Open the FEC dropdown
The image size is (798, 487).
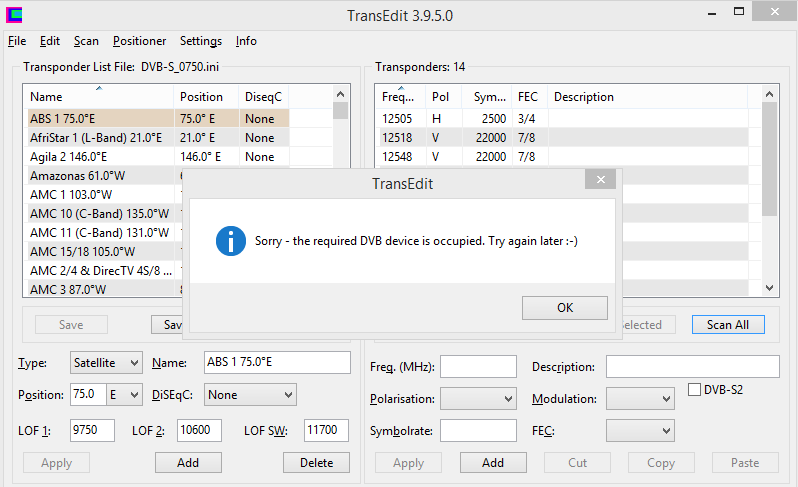pyautogui.click(x=640, y=431)
